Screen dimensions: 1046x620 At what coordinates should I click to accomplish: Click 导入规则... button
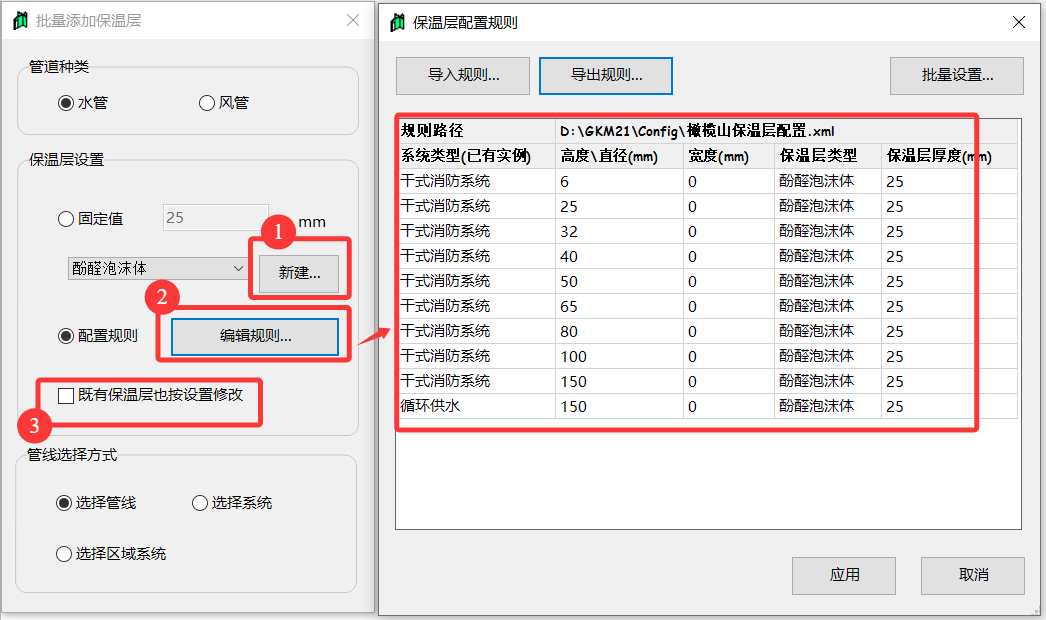463,75
